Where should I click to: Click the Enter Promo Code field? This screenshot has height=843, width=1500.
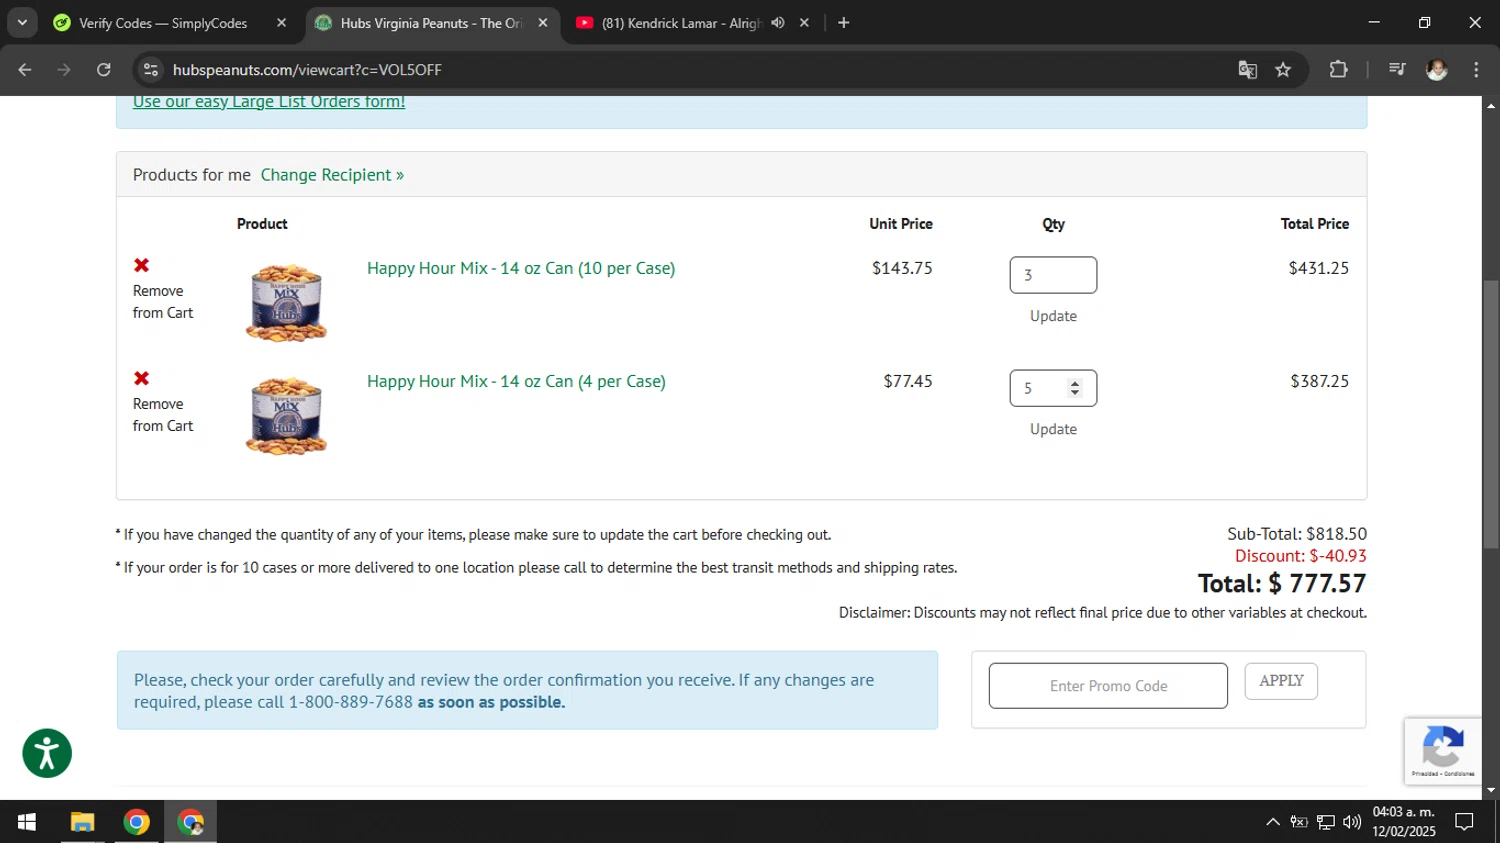point(1108,686)
